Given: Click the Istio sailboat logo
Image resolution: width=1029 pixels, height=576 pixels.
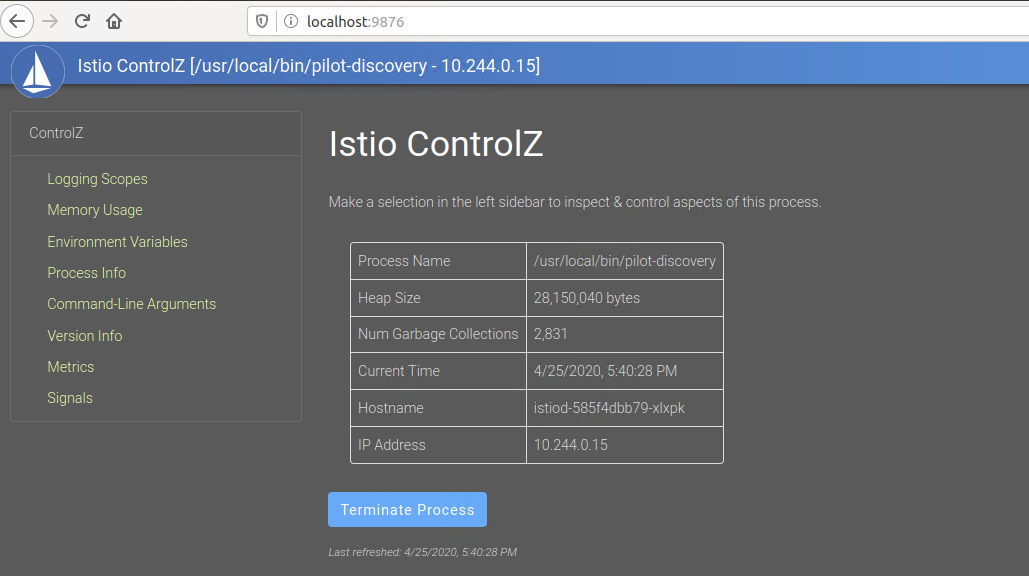Looking at the screenshot, I should click(x=37, y=71).
